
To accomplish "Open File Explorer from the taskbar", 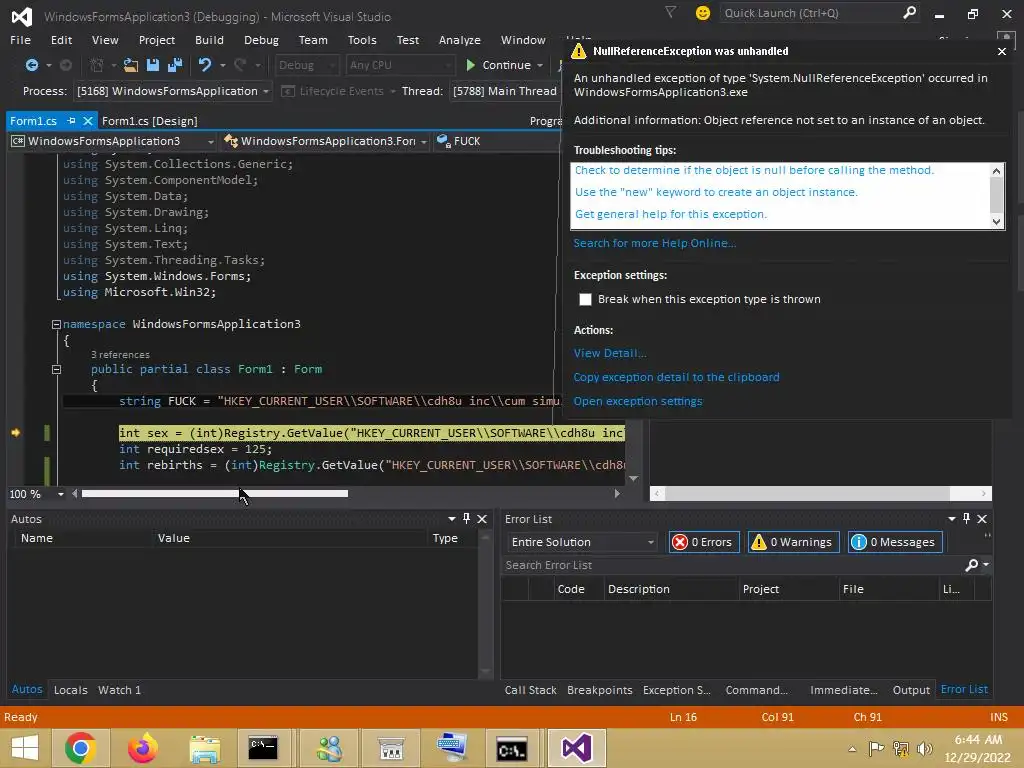I will 204,748.
